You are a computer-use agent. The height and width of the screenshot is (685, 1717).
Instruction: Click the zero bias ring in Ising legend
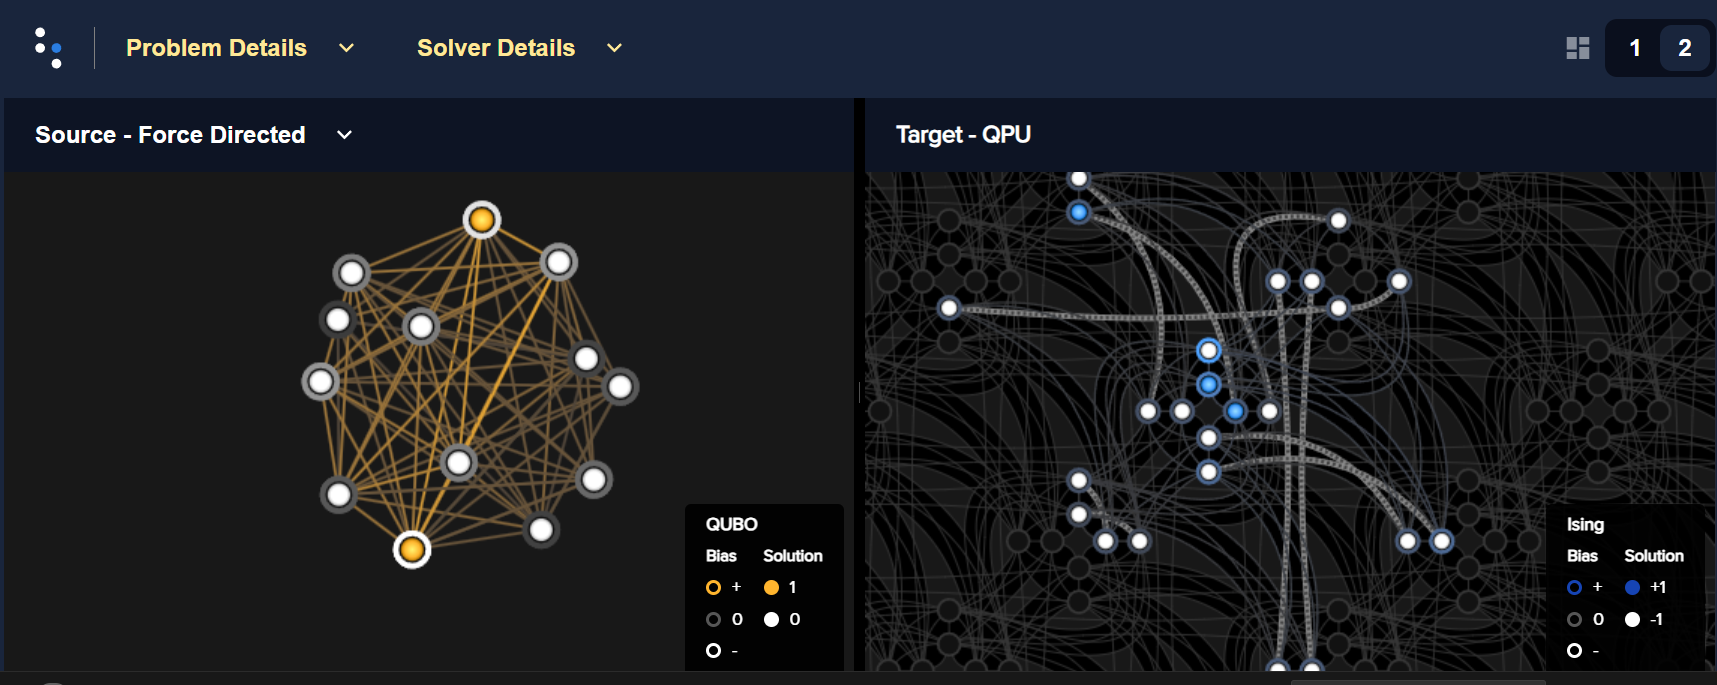(x=1574, y=620)
